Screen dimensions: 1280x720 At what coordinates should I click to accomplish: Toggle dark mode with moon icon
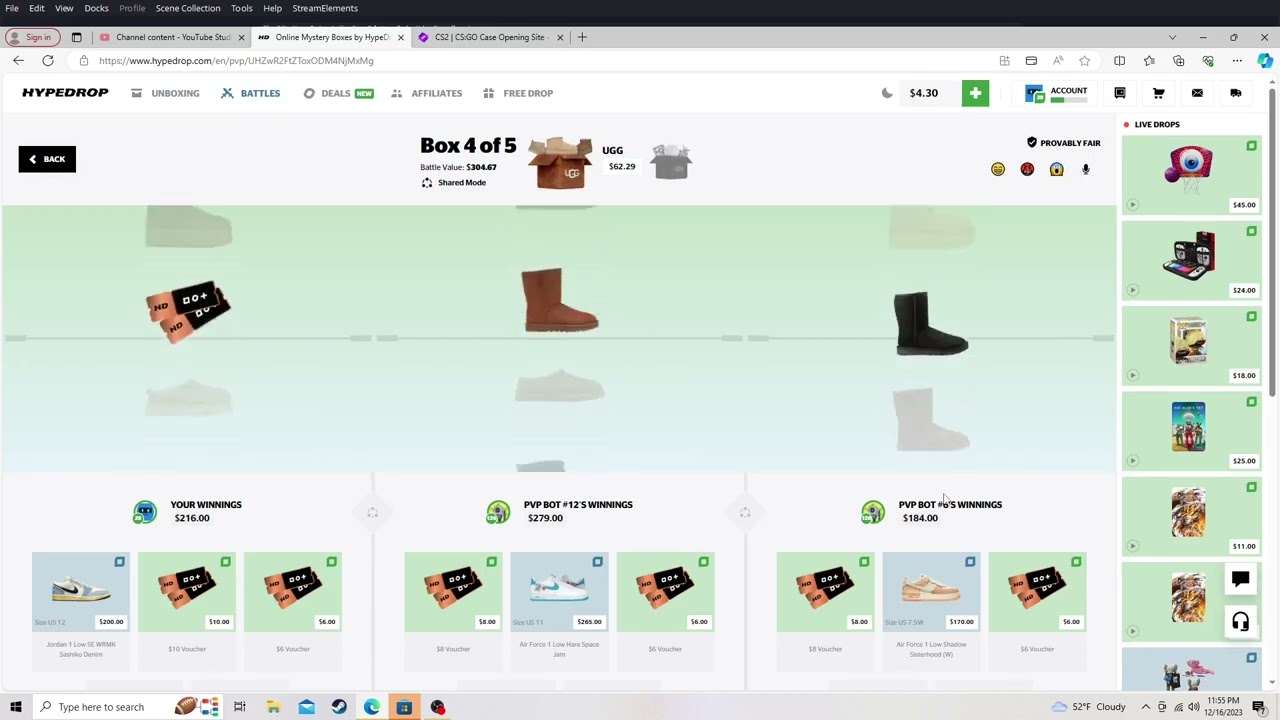point(887,93)
